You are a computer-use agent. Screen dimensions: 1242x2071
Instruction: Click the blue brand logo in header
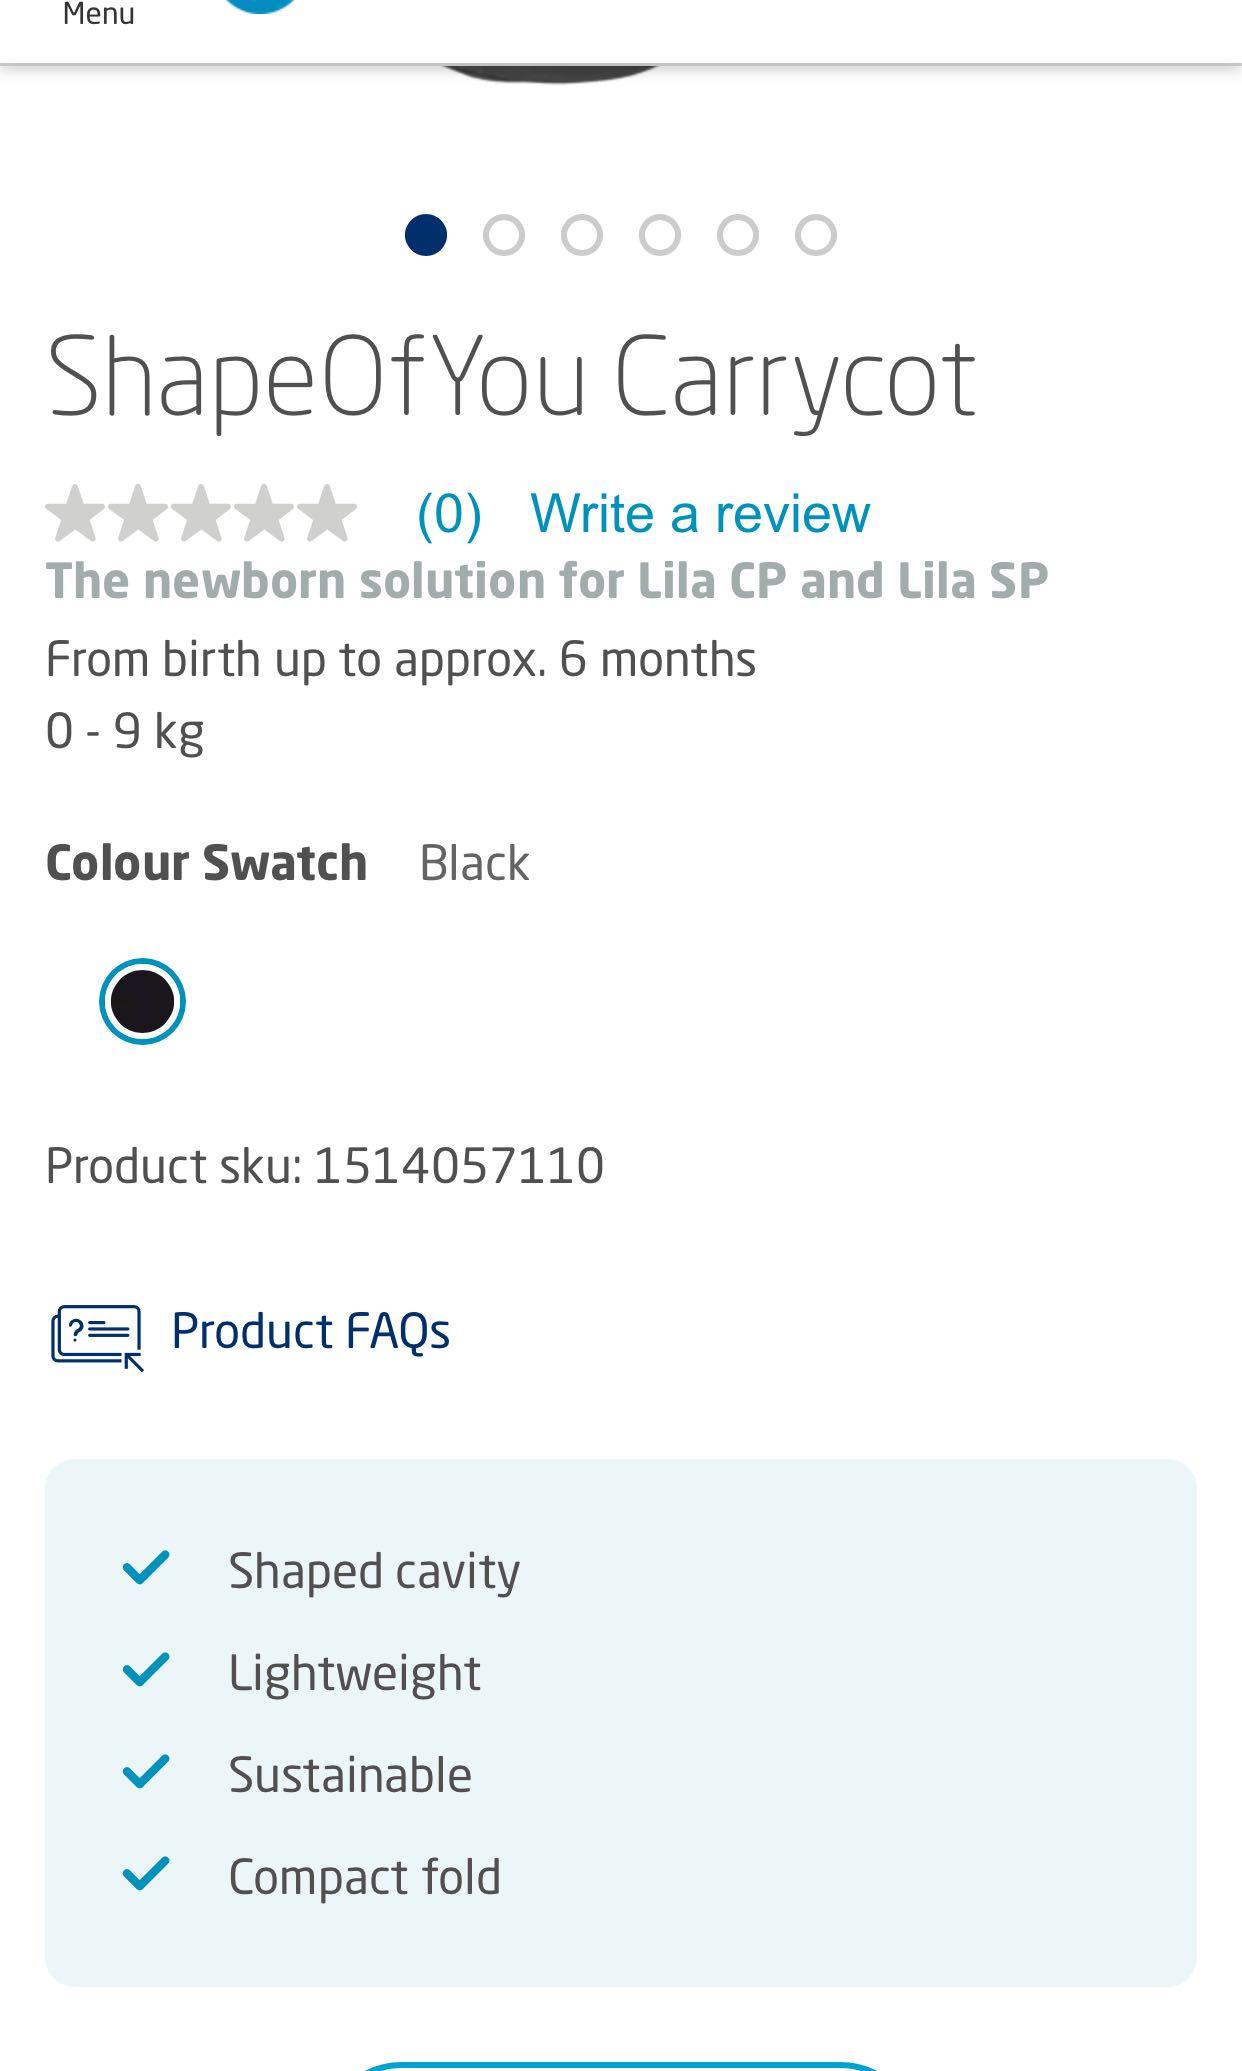click(260, 6)
